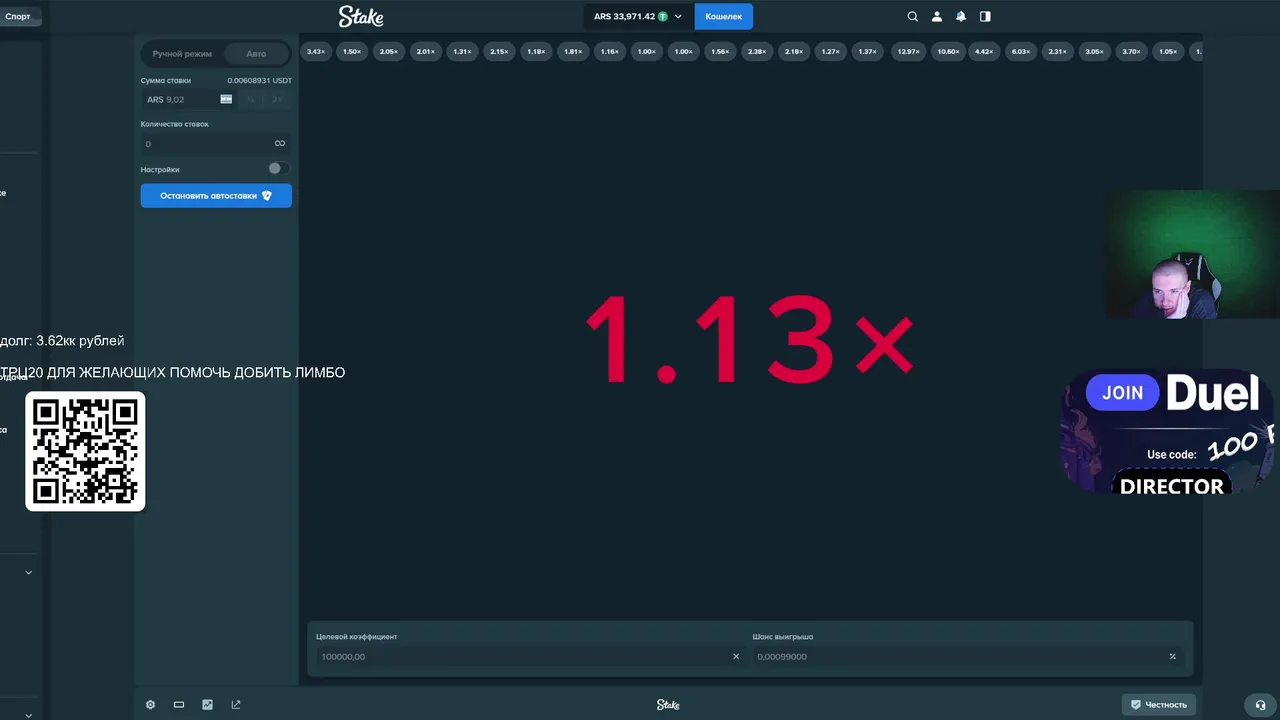Viewport: 1280px width, 720px height.
Task: Open the Честность fairness button
Action: pyautogui.click(x=1159, y=705)
